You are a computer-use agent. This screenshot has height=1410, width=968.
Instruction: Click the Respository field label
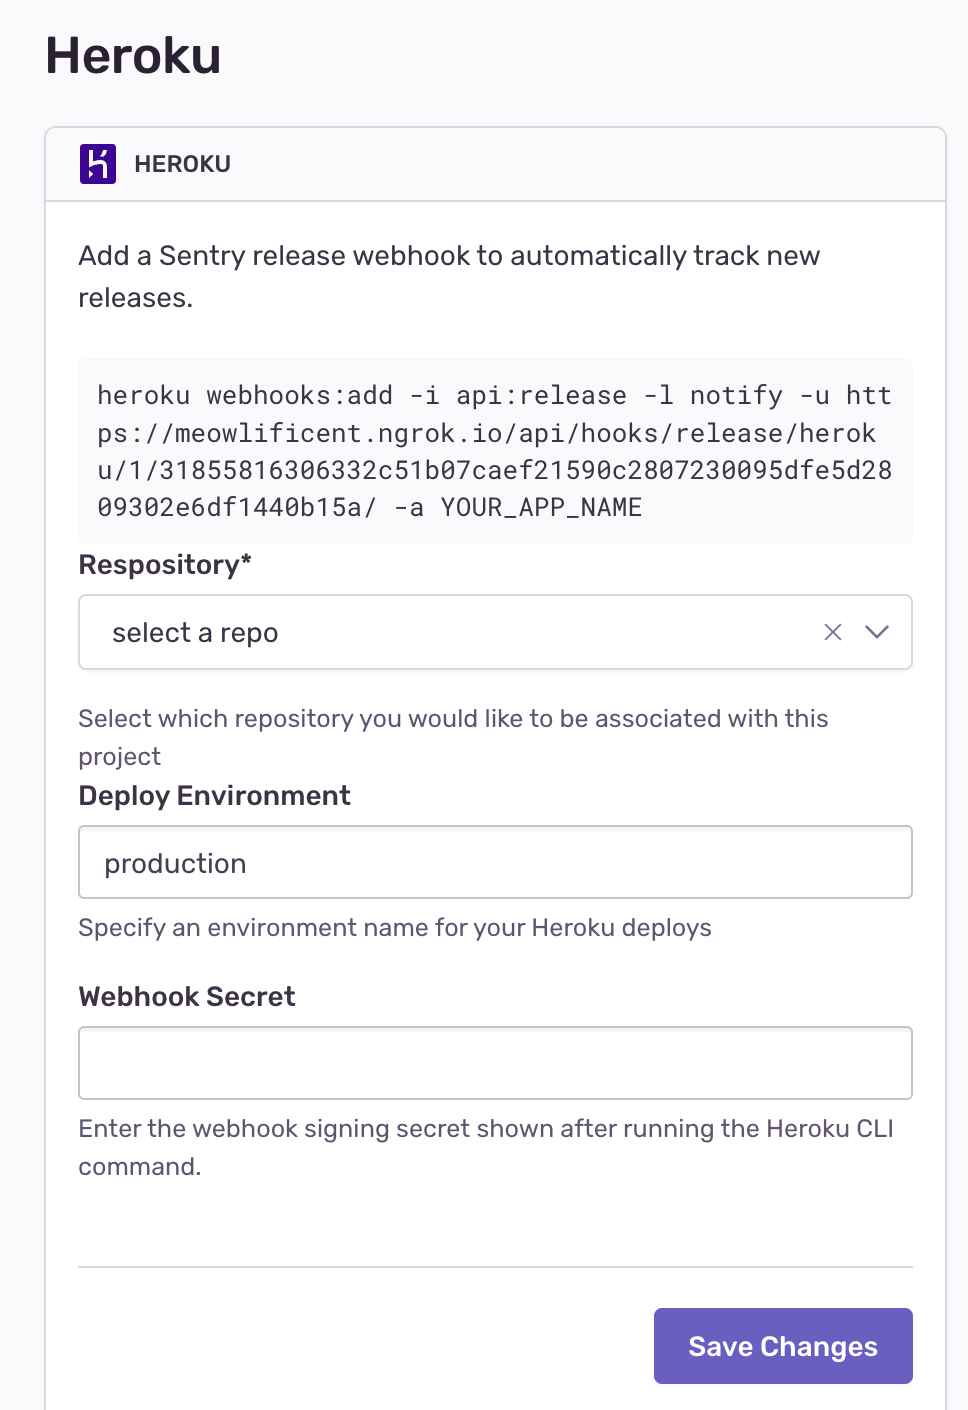165,565
